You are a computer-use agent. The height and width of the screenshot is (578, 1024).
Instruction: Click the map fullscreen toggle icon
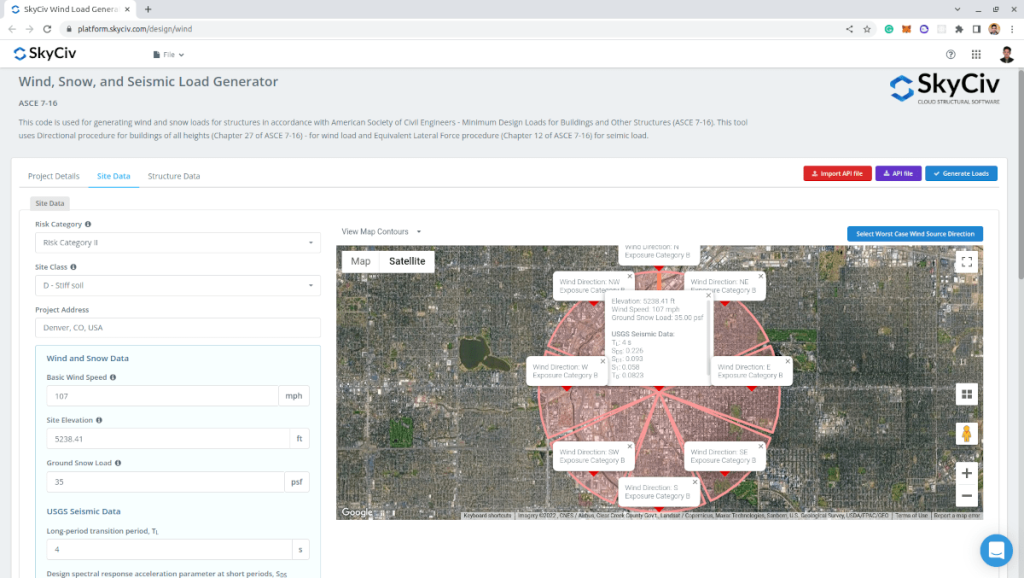966,262
